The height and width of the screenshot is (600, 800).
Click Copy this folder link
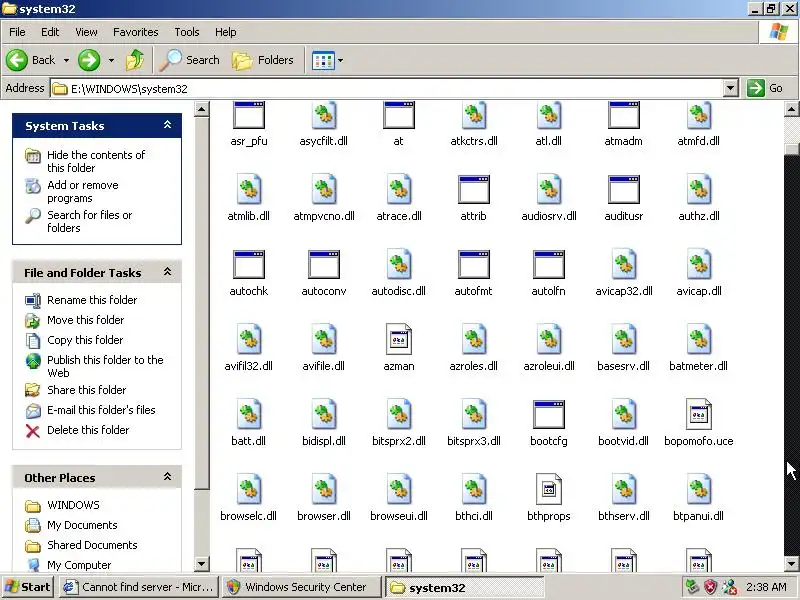(85, 340)
